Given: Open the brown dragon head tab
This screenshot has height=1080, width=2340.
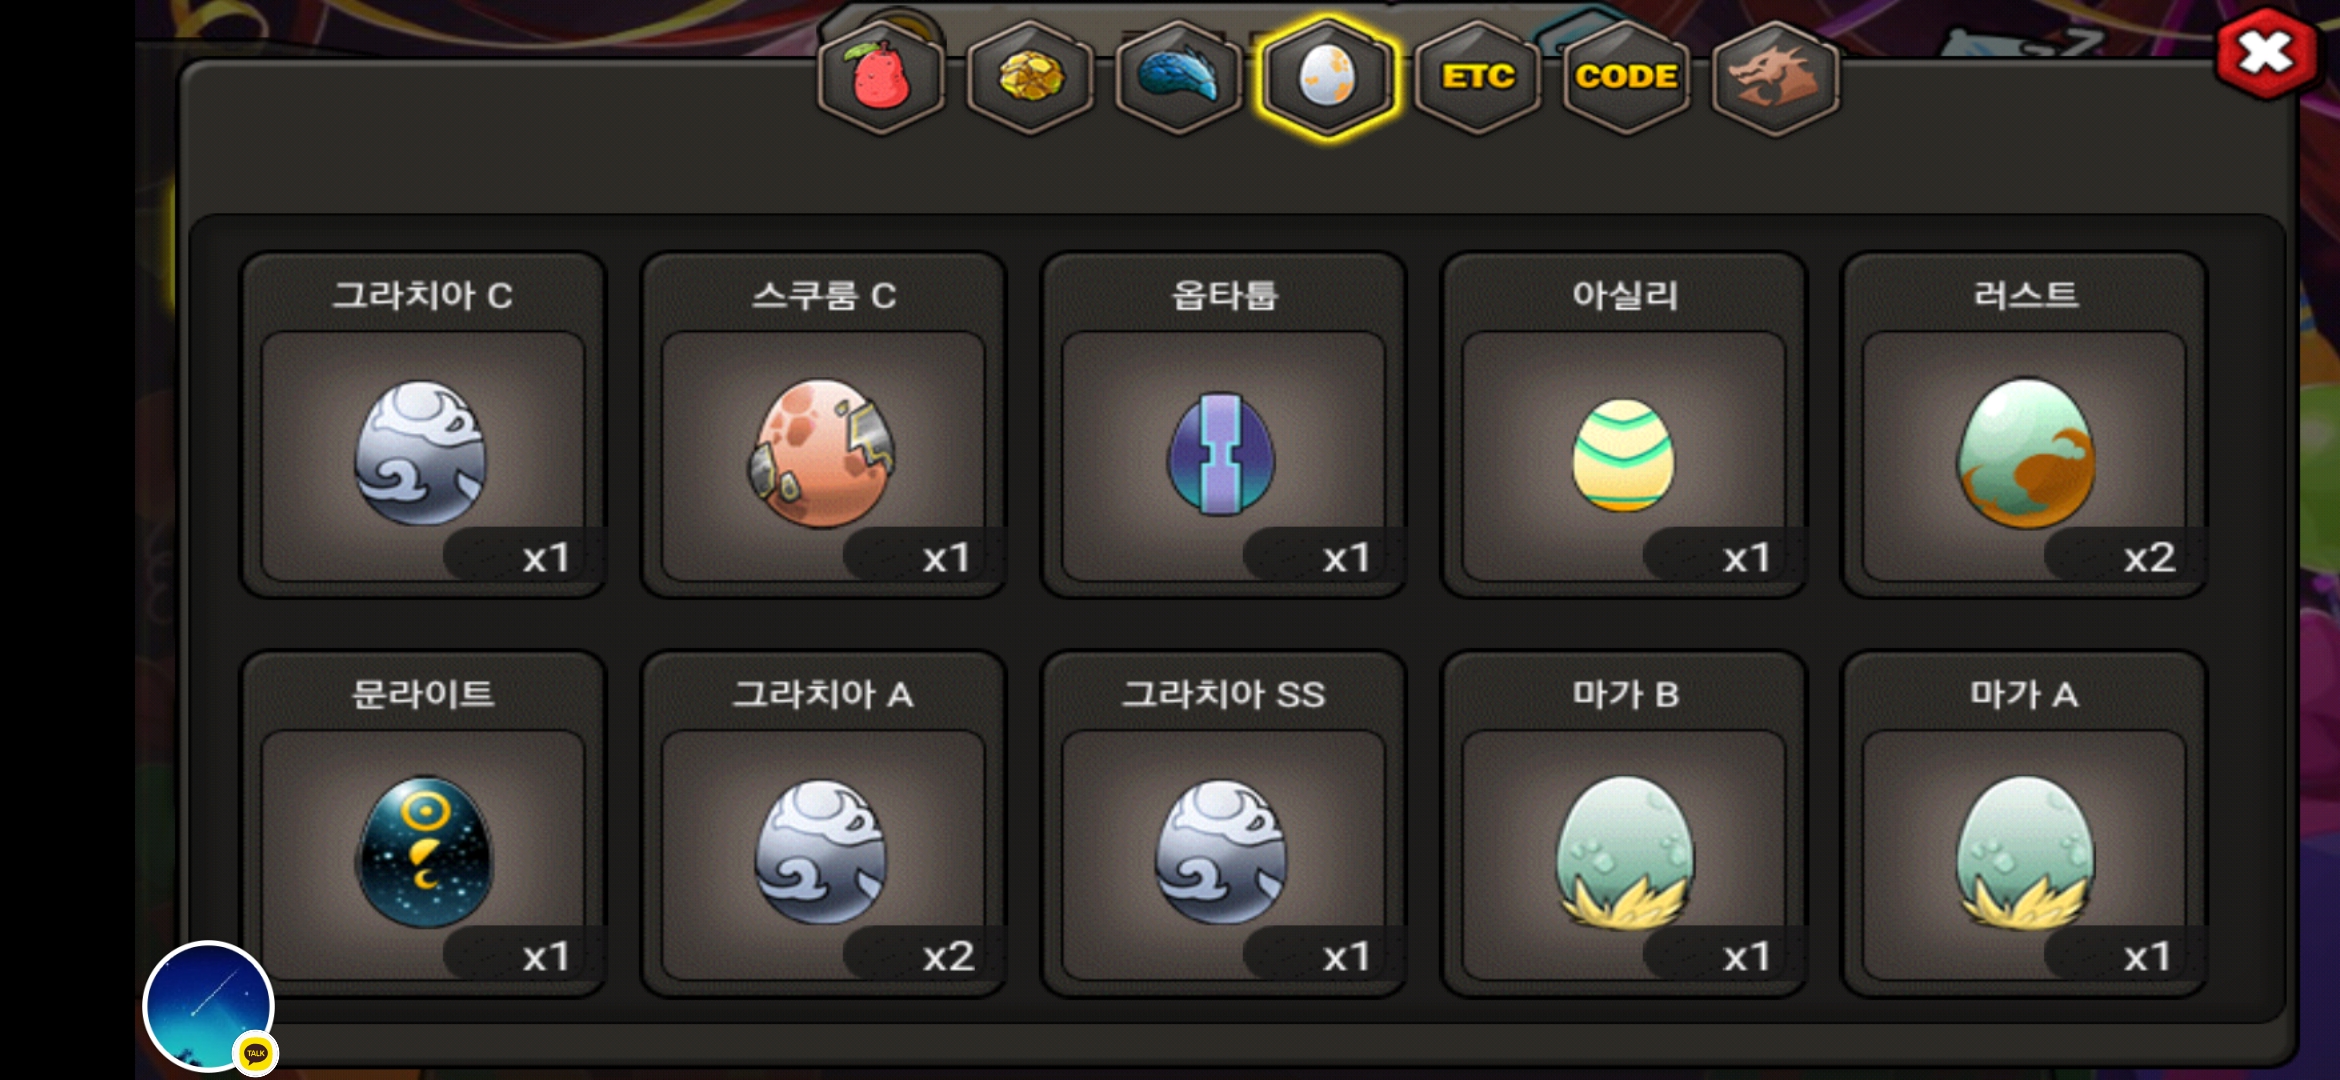Looking at the screenshot, I should (1776, 77).
